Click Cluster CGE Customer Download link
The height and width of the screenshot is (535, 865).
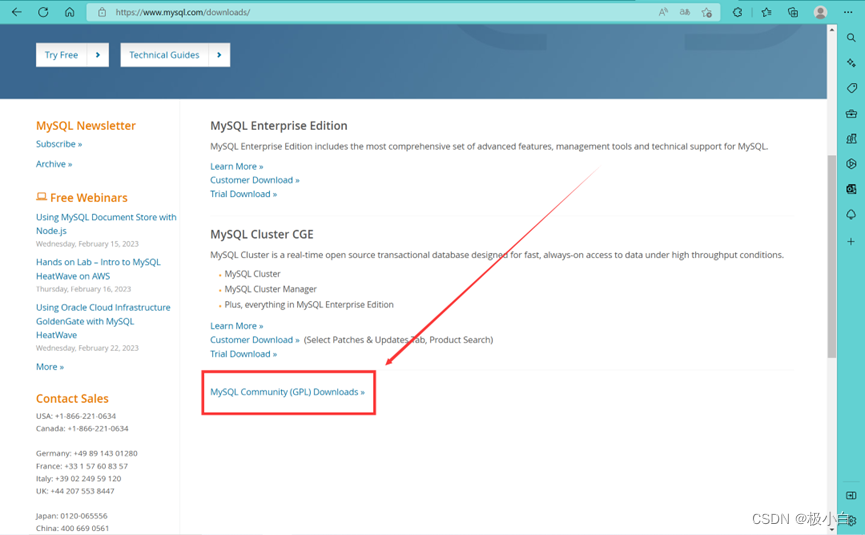click(x=255, y=340)
